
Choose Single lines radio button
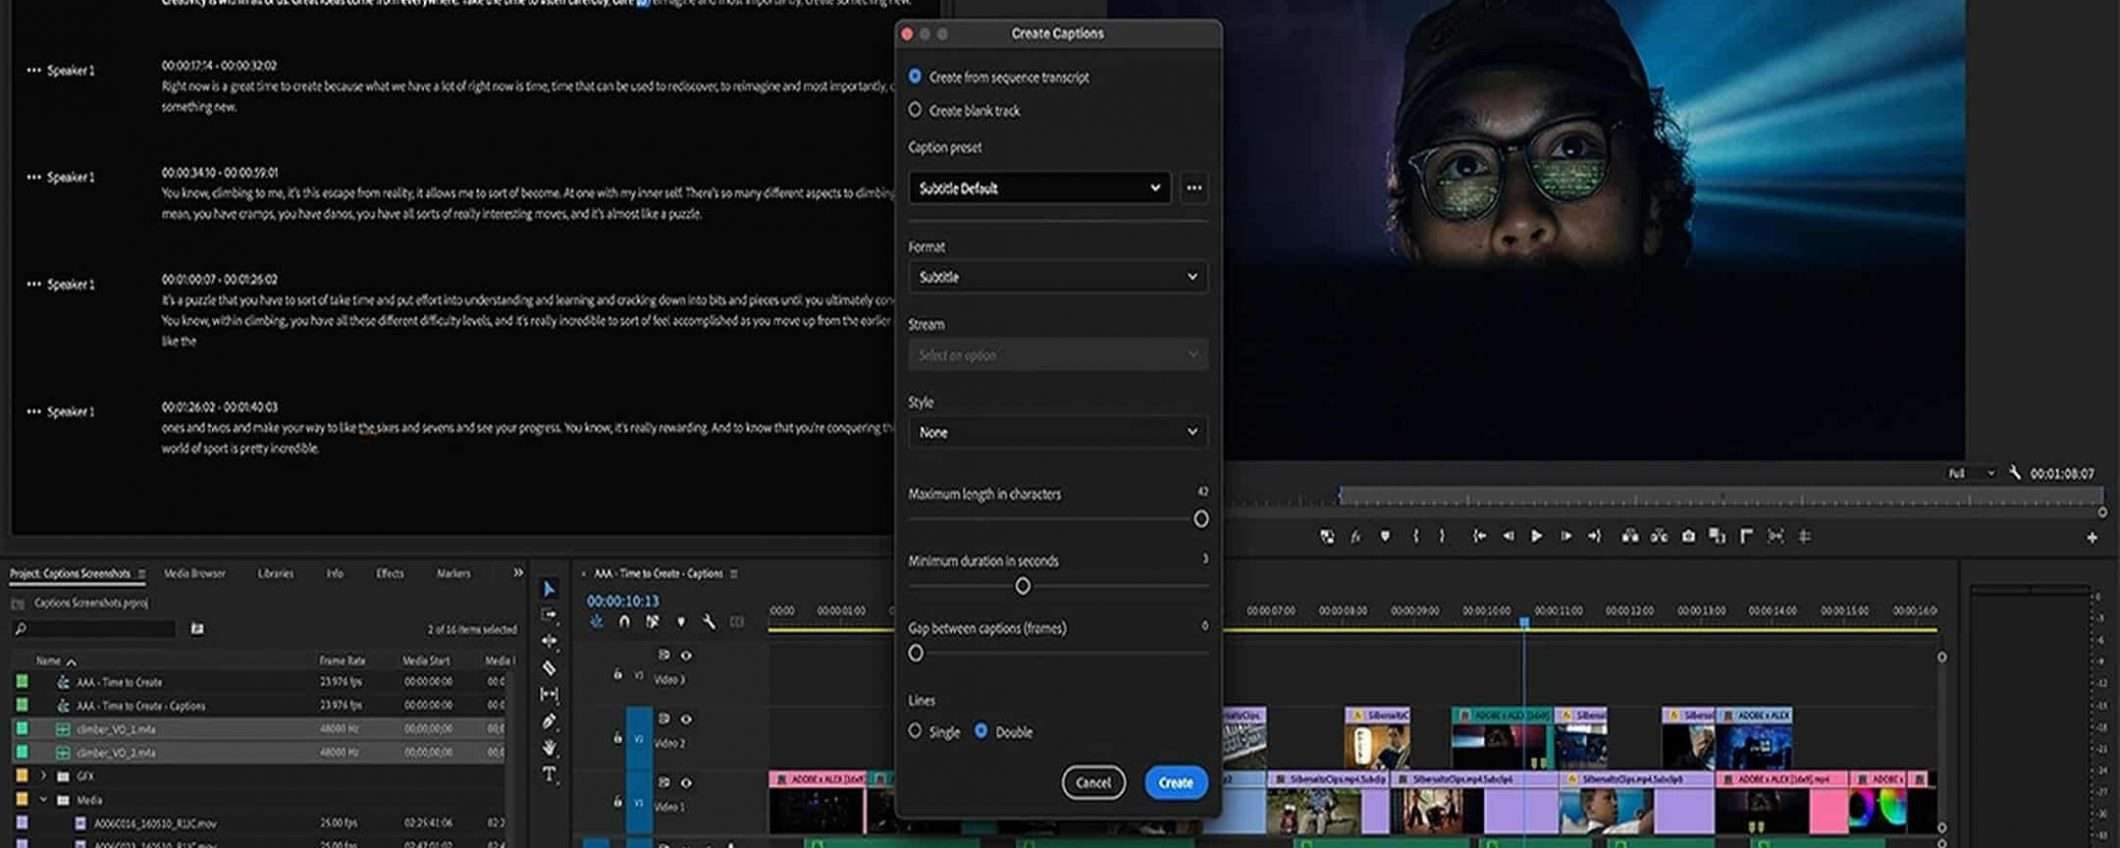[x=915, y=731]
